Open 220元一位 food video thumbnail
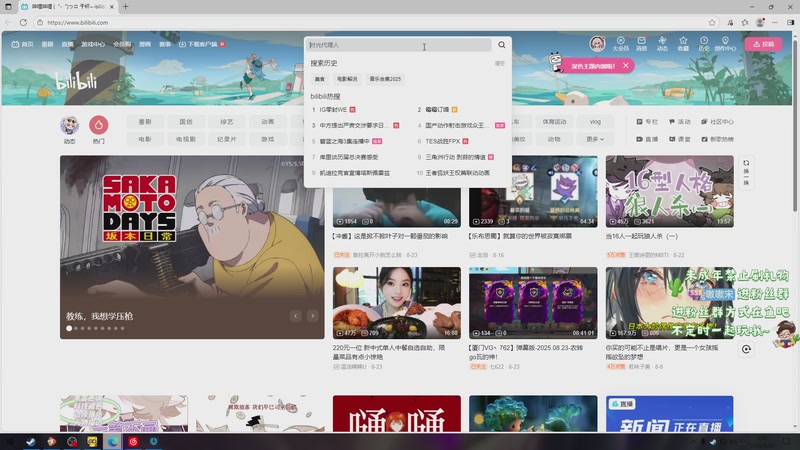Viewport: 800px width, 450px height. 396,303
